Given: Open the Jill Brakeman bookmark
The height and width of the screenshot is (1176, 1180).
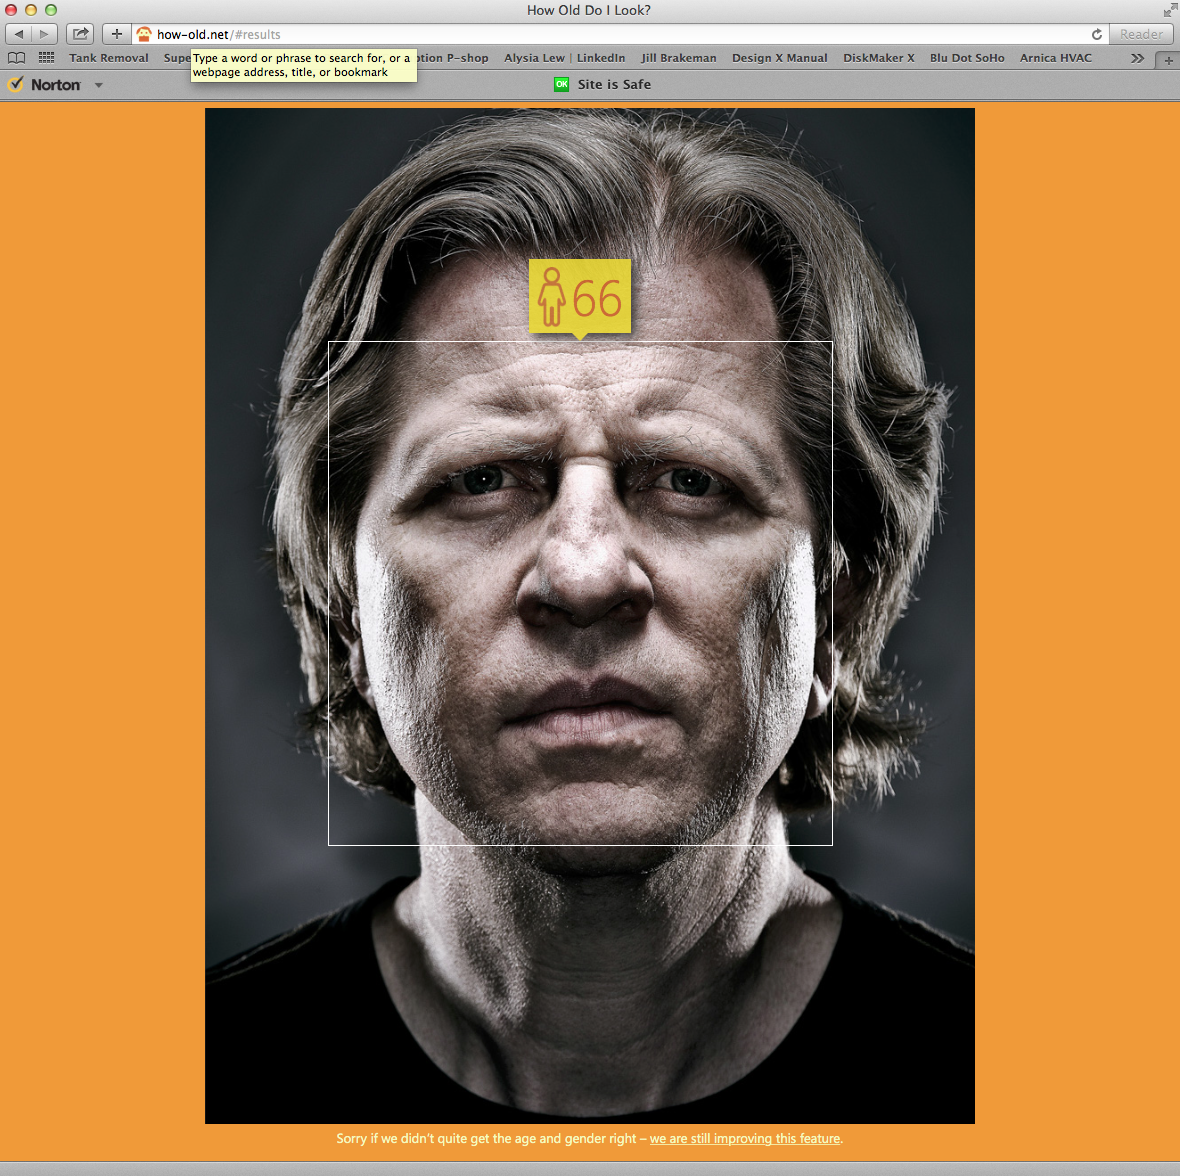Looking at the screenshot, I should point(679,58).
